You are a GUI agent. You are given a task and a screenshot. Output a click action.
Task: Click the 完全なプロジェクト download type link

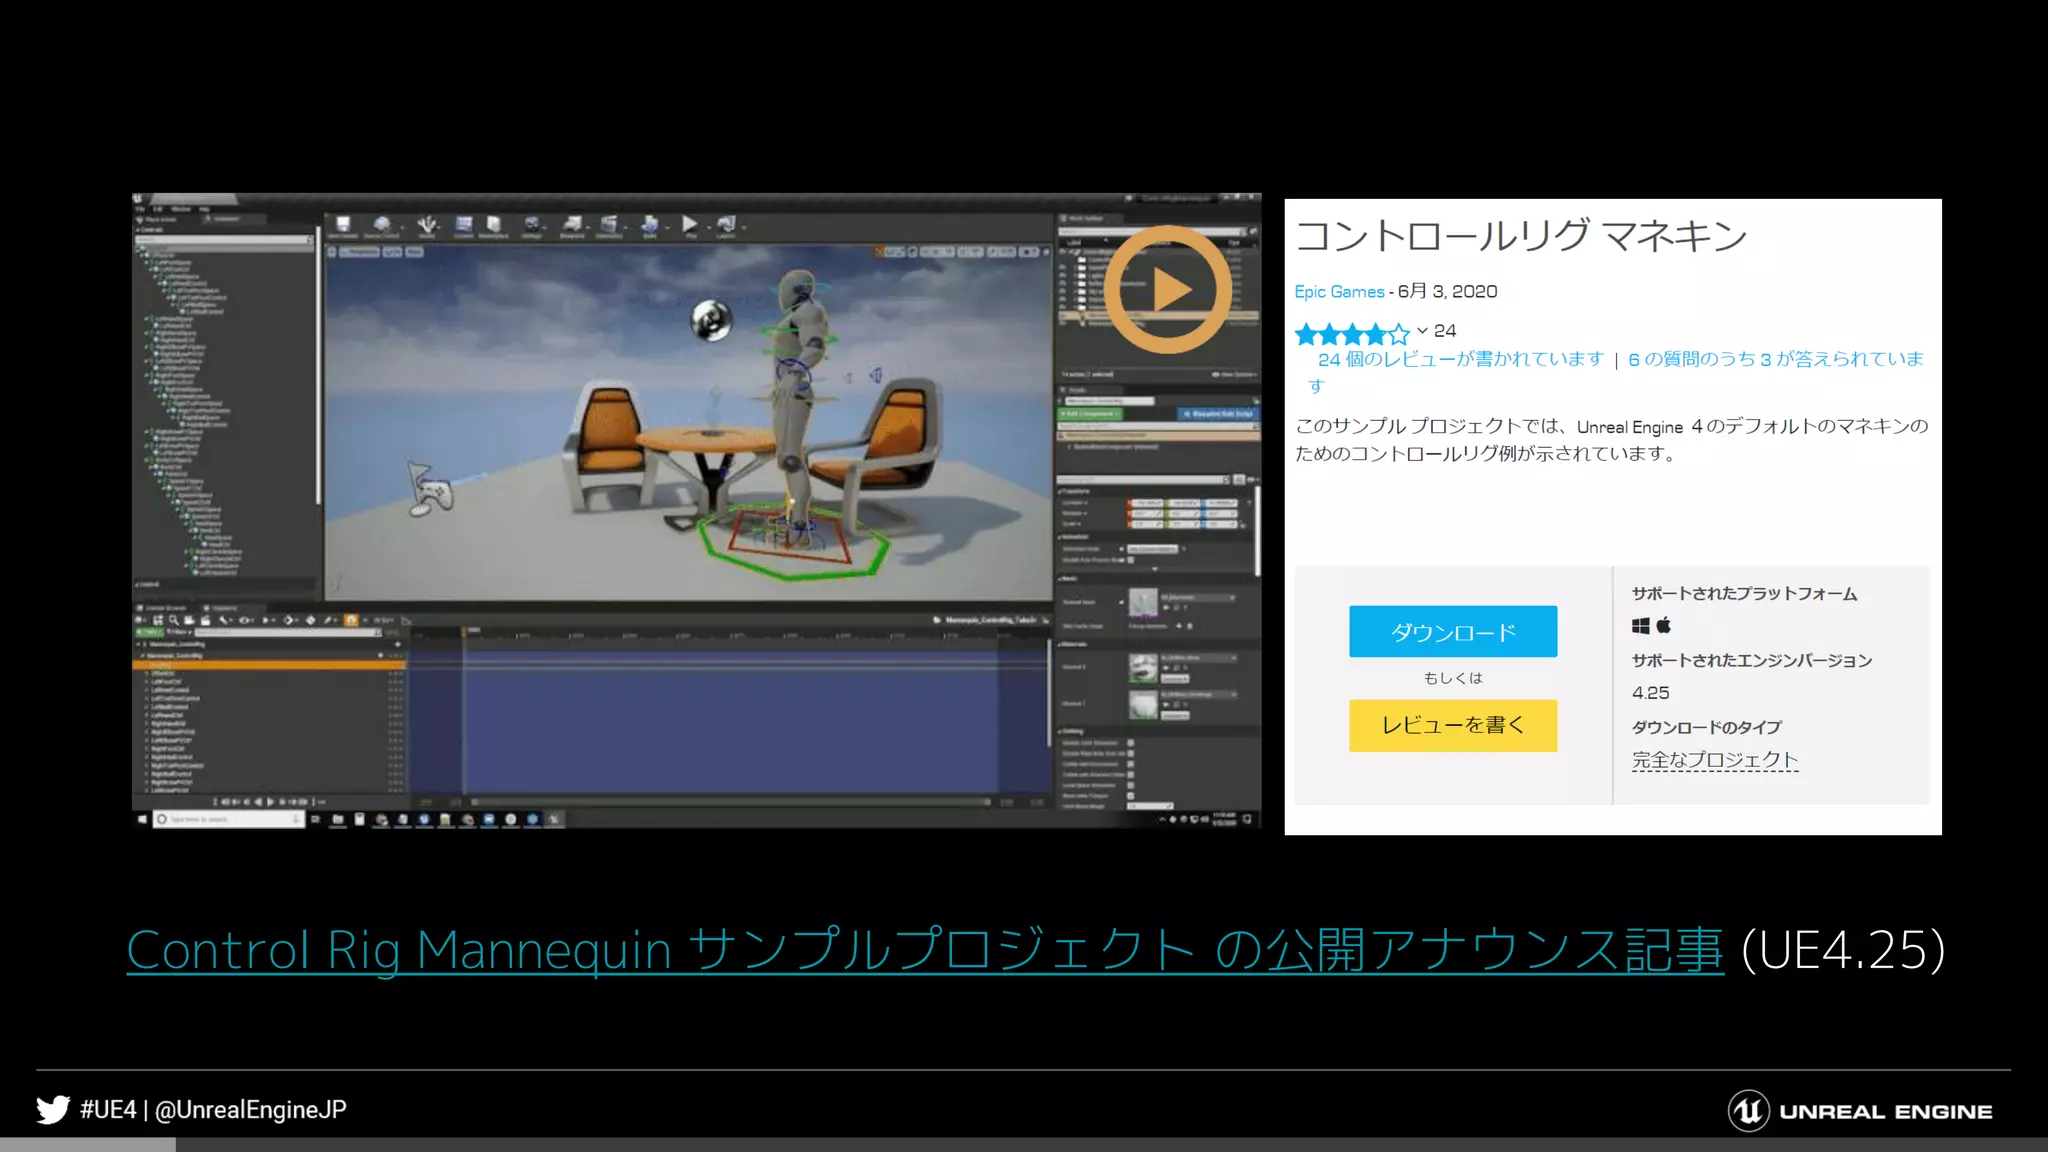click(x=1715, y=760)
